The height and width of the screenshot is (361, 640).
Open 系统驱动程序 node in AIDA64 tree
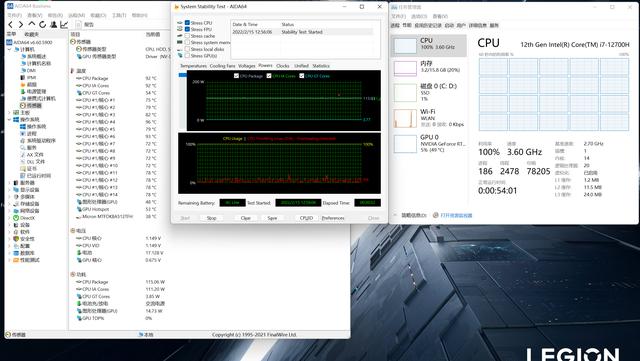tap(41, 140)
